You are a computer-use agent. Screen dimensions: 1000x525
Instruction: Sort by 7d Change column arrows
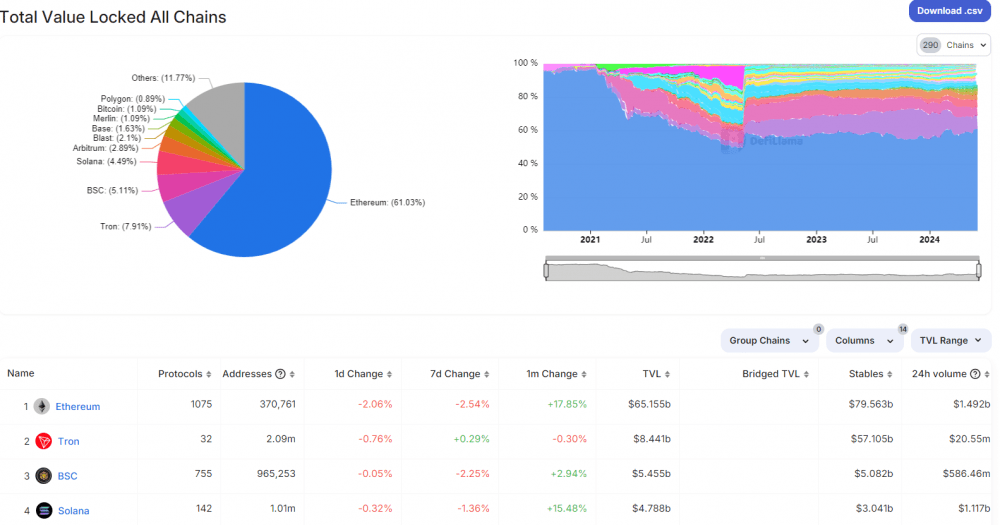[486, 374]
